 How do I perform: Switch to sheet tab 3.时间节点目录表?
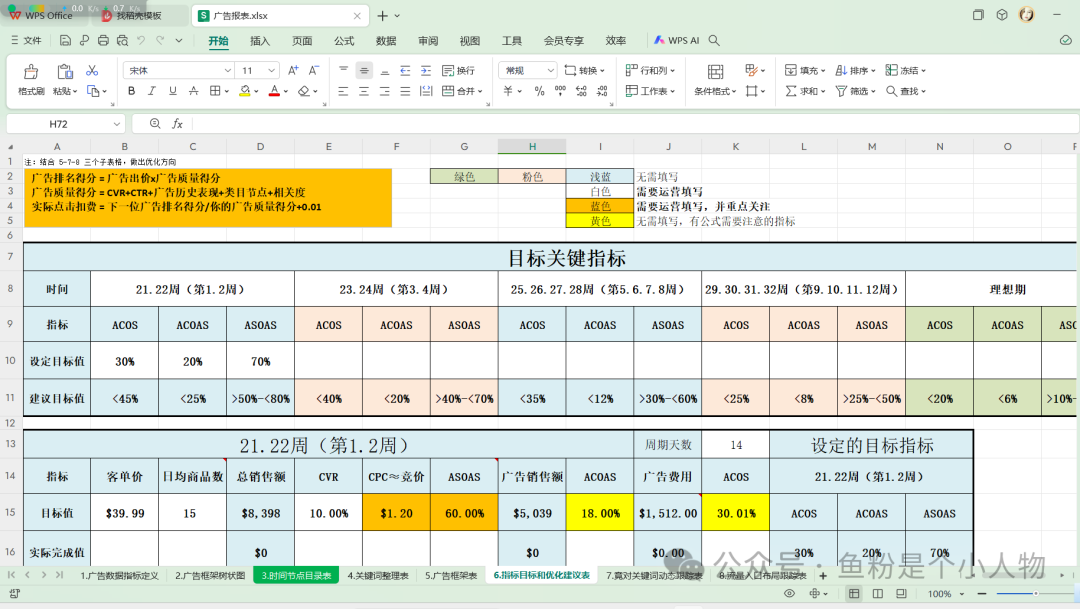pyautogui.click(x=296, y=575)
